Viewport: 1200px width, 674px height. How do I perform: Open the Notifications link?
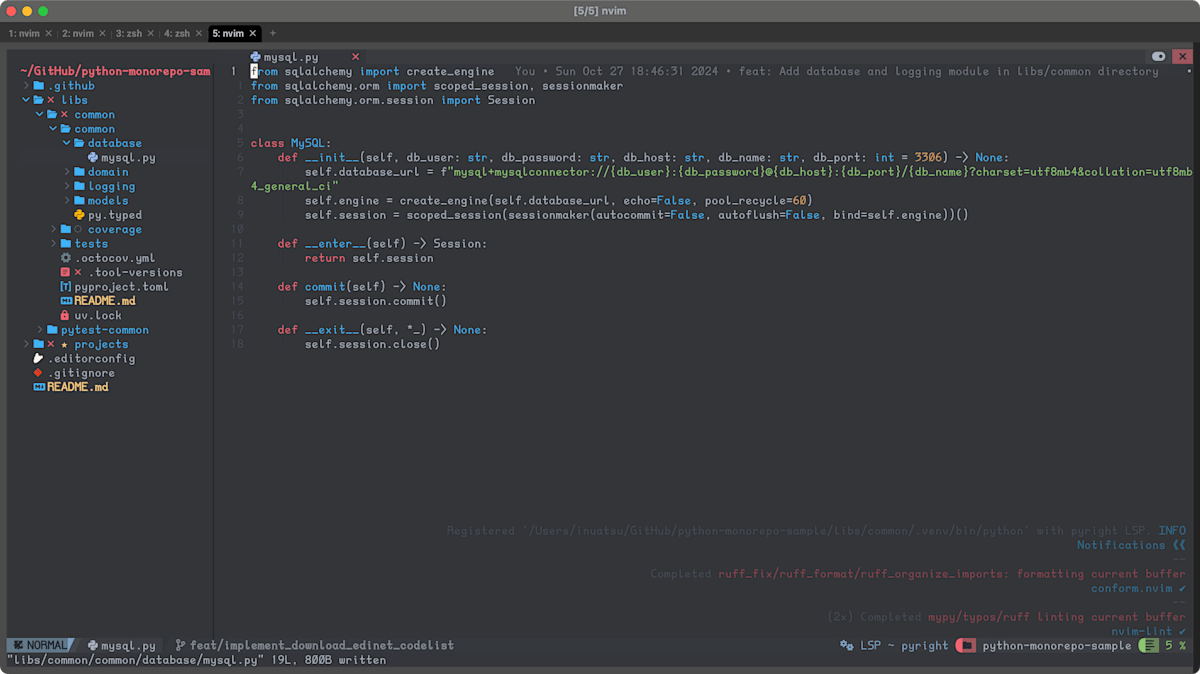[x=1122, y=545]
